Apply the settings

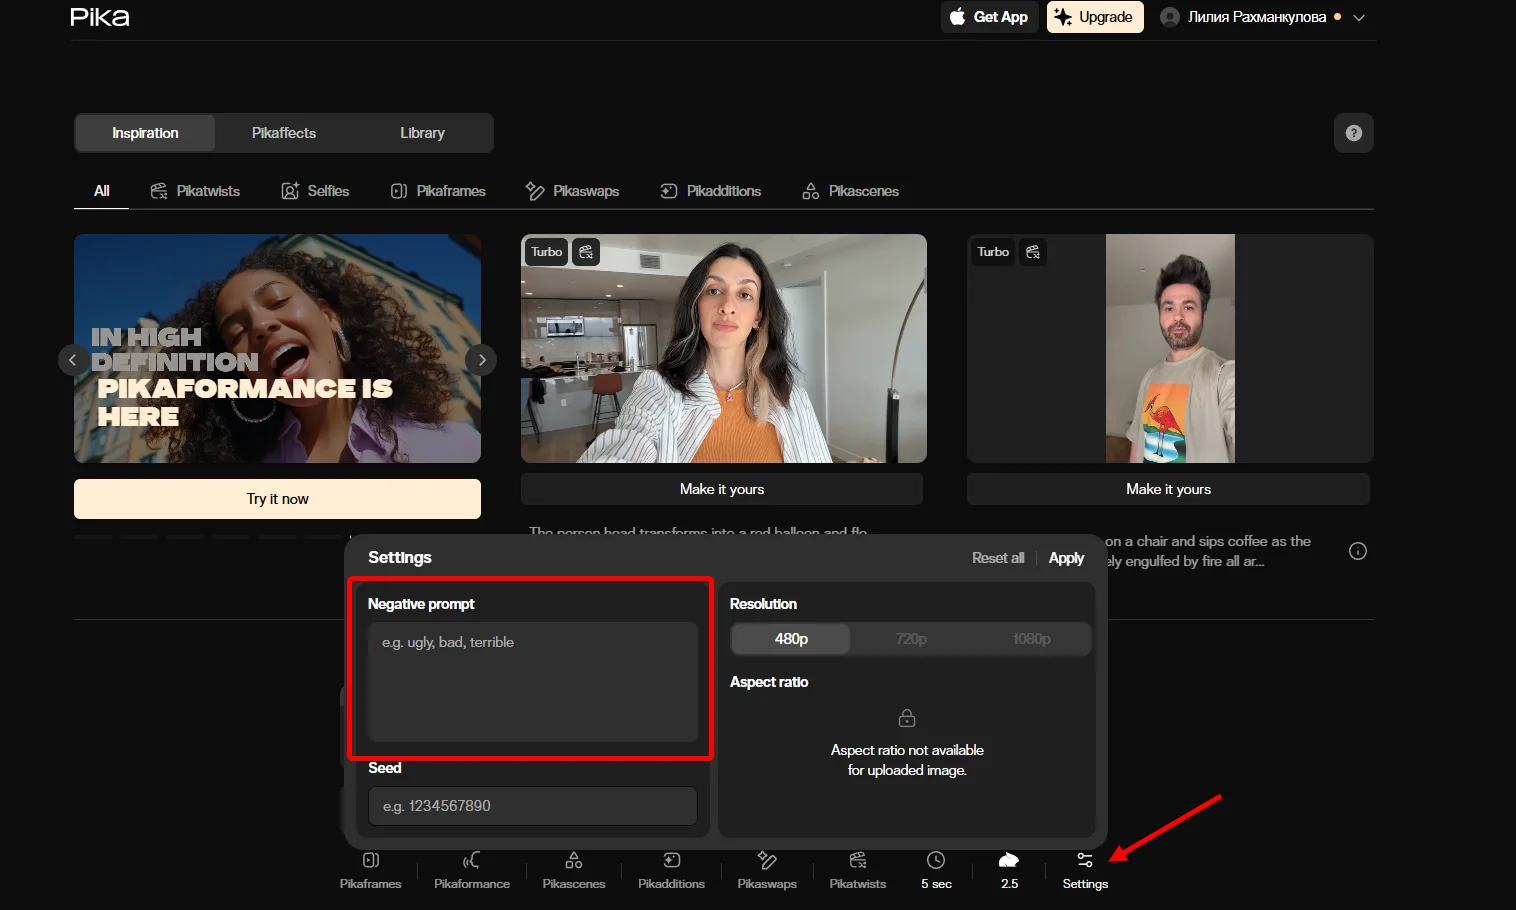click(x=1066, y=558)
